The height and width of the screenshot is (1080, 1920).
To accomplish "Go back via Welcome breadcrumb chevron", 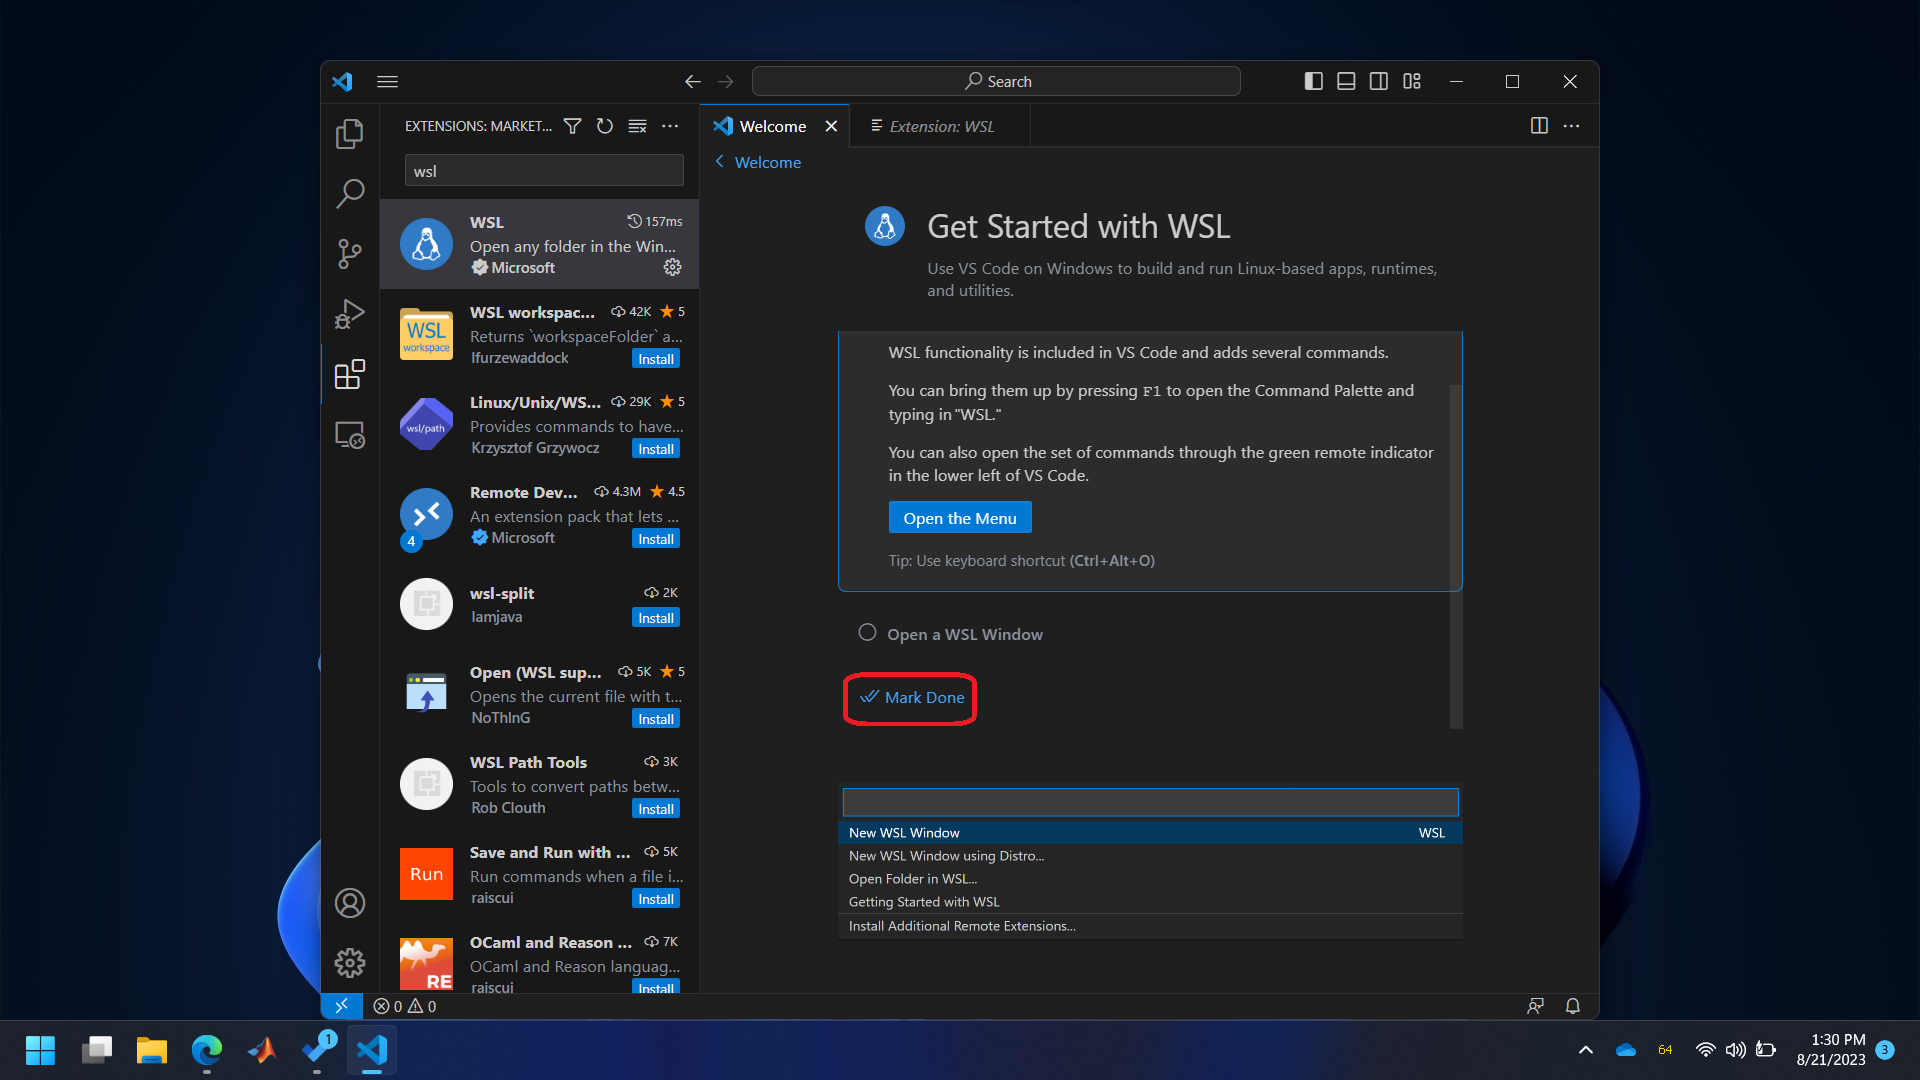I will (x=720, y=162).
